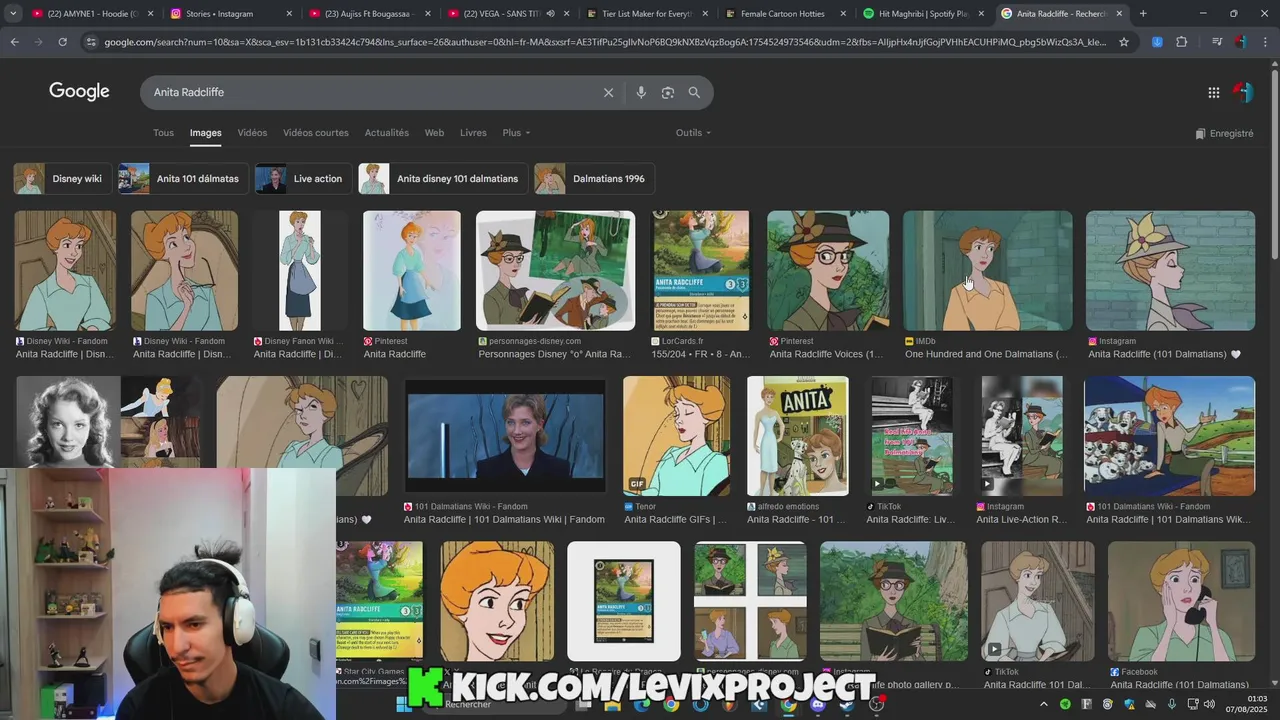Open the Web search tab
The height and width of the screenshot is (720, 1280).
coord(434,133)
